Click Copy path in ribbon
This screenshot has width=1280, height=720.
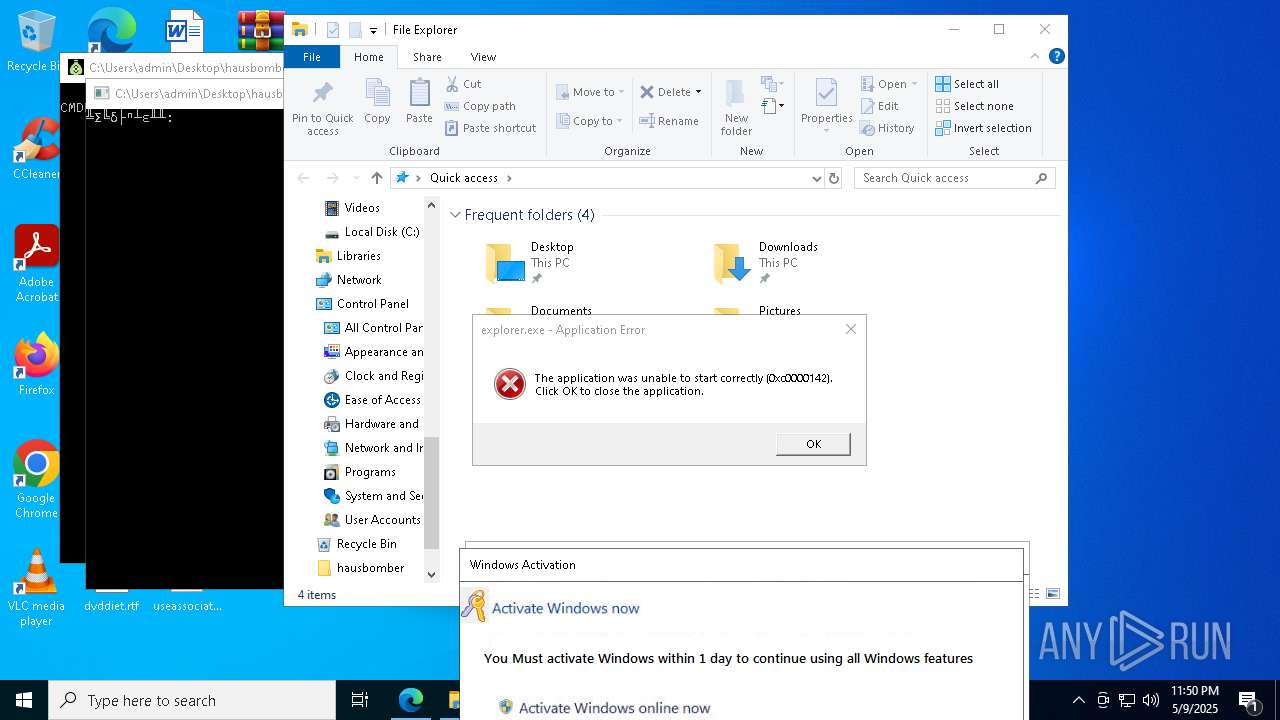click(x=480, y=106)
